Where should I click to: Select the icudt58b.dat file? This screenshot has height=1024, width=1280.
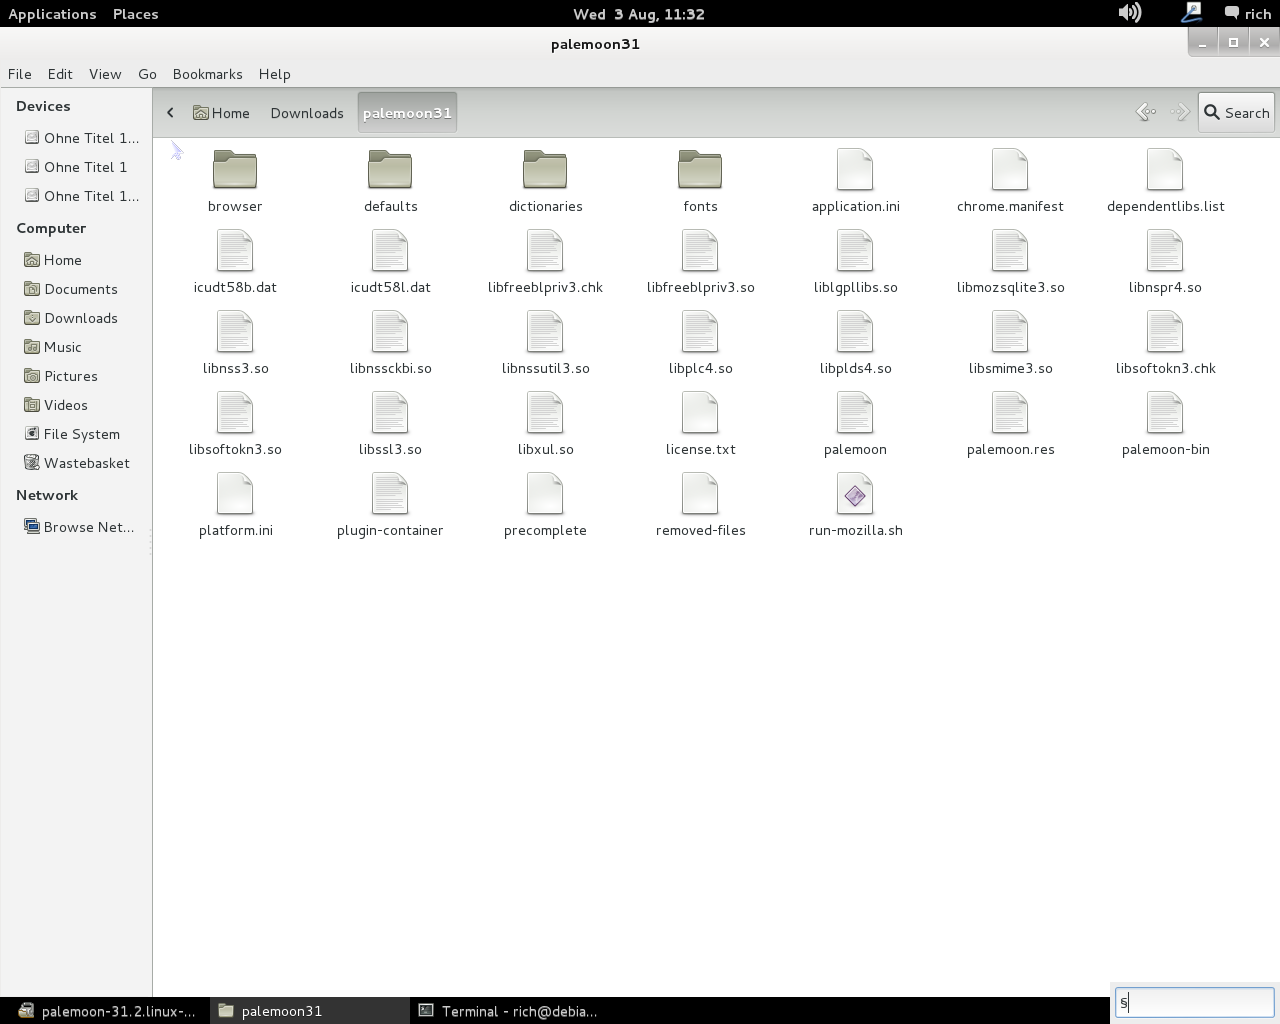pyautogui.click(x=235, y=262)
